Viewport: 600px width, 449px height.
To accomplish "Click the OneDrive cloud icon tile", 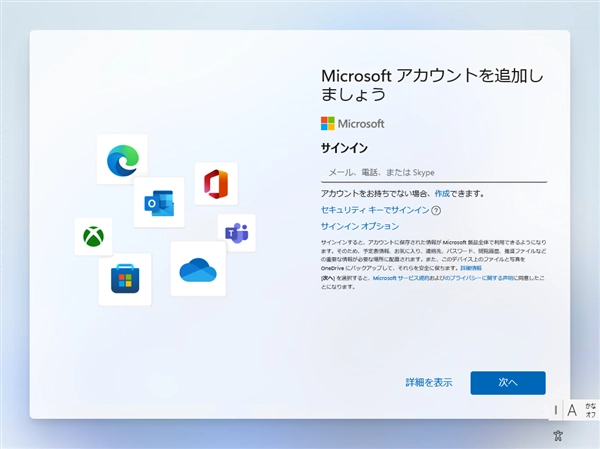I will (x=198, y=269).
